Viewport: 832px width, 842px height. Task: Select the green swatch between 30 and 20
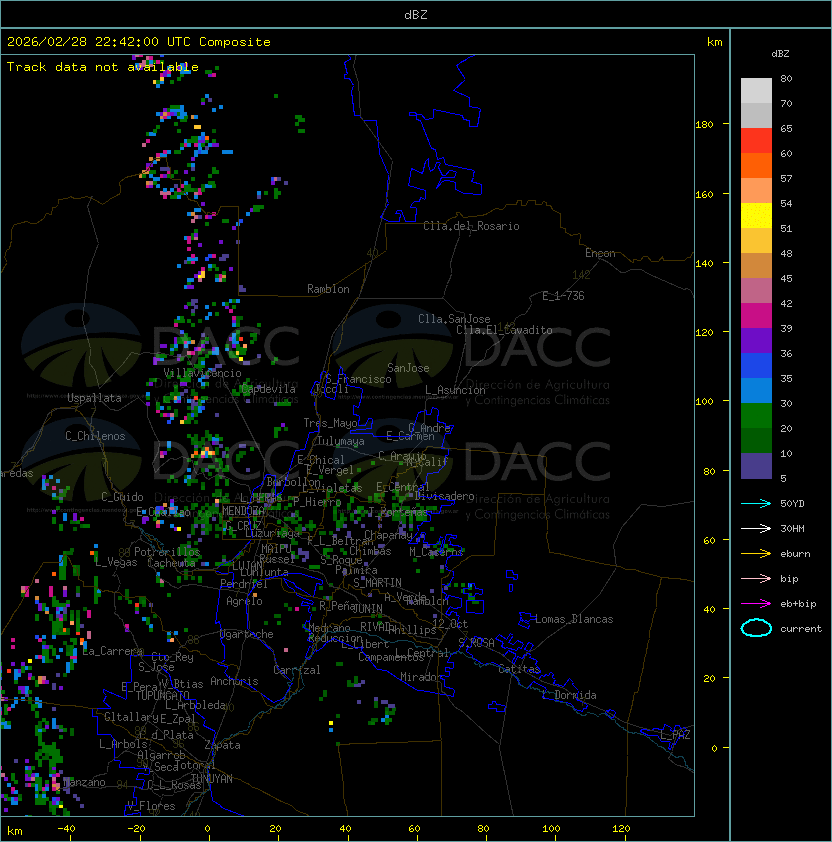pos(756,416)
